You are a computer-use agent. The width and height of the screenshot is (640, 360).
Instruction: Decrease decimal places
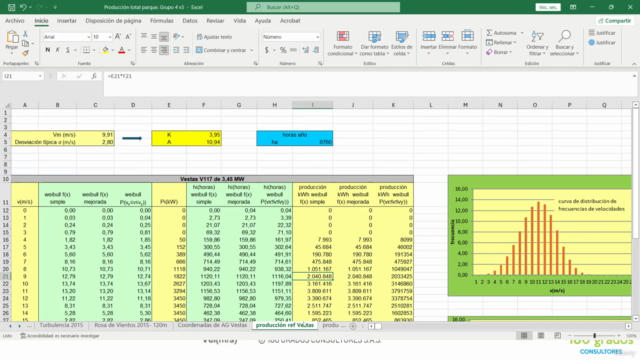(x=316, y=50)
